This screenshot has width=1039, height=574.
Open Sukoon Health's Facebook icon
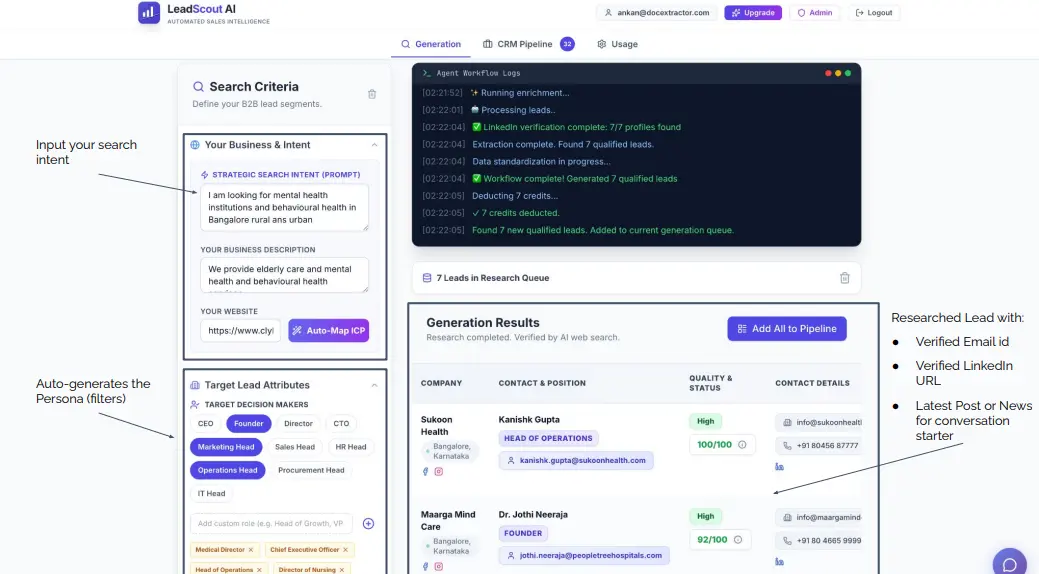[x=425, y=471]
